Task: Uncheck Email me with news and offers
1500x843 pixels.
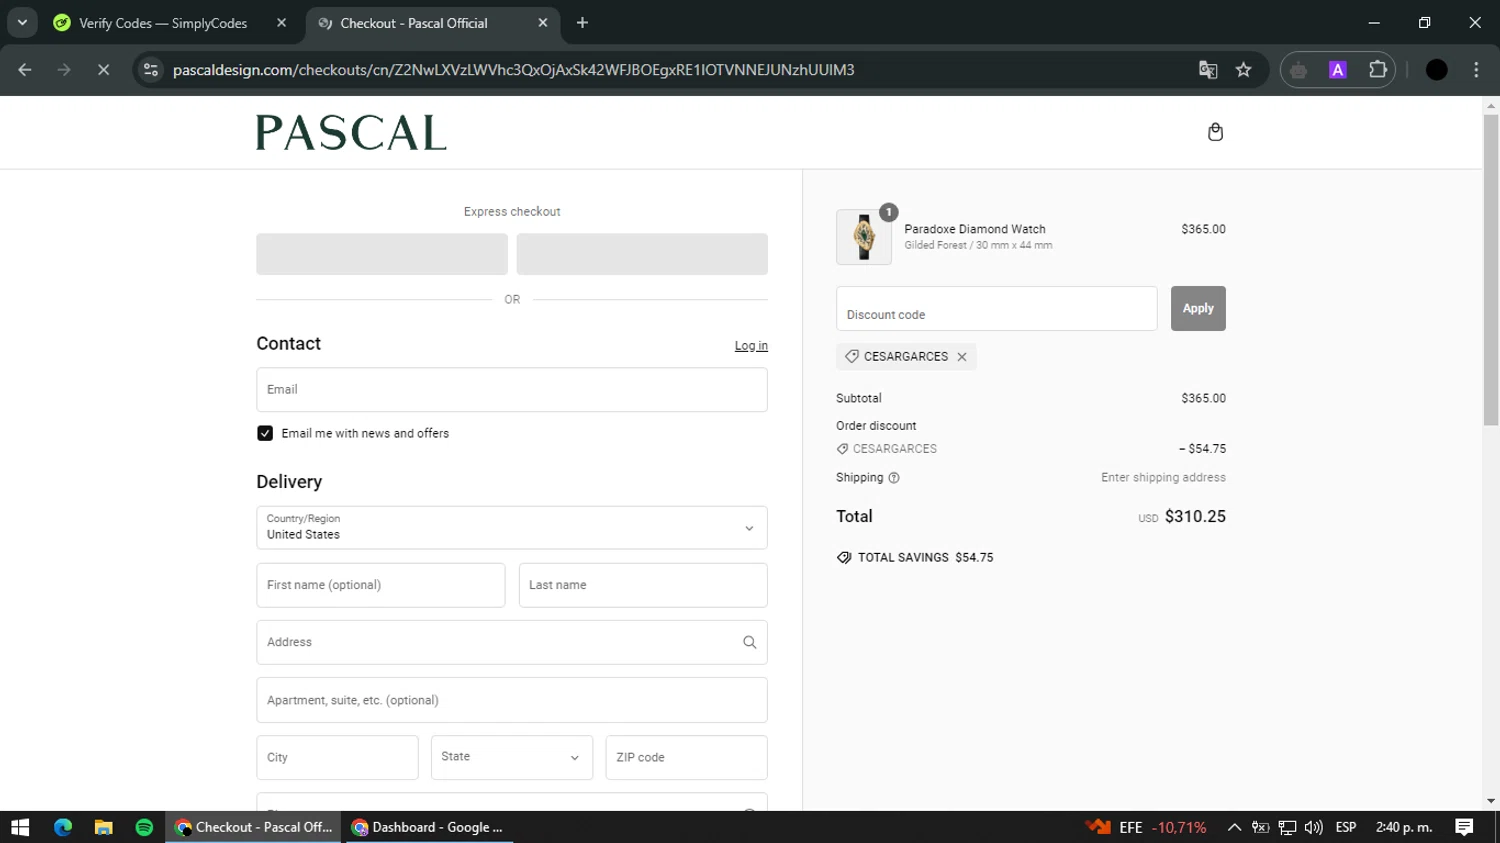Action: click(x=265, y=433)
